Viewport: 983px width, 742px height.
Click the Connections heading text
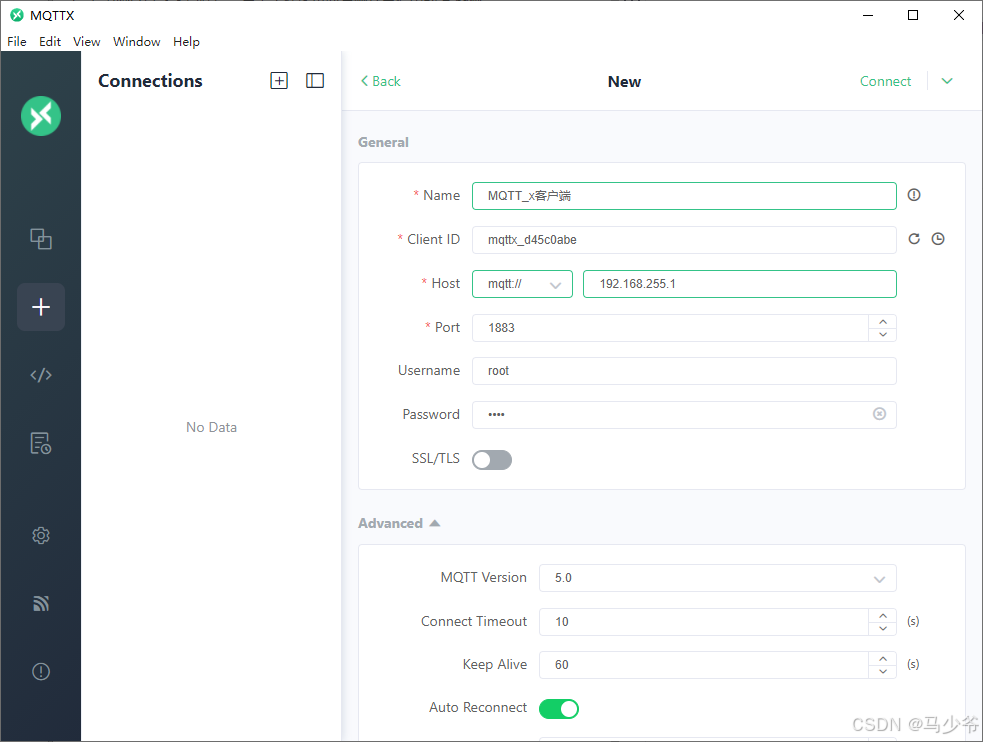150,81
